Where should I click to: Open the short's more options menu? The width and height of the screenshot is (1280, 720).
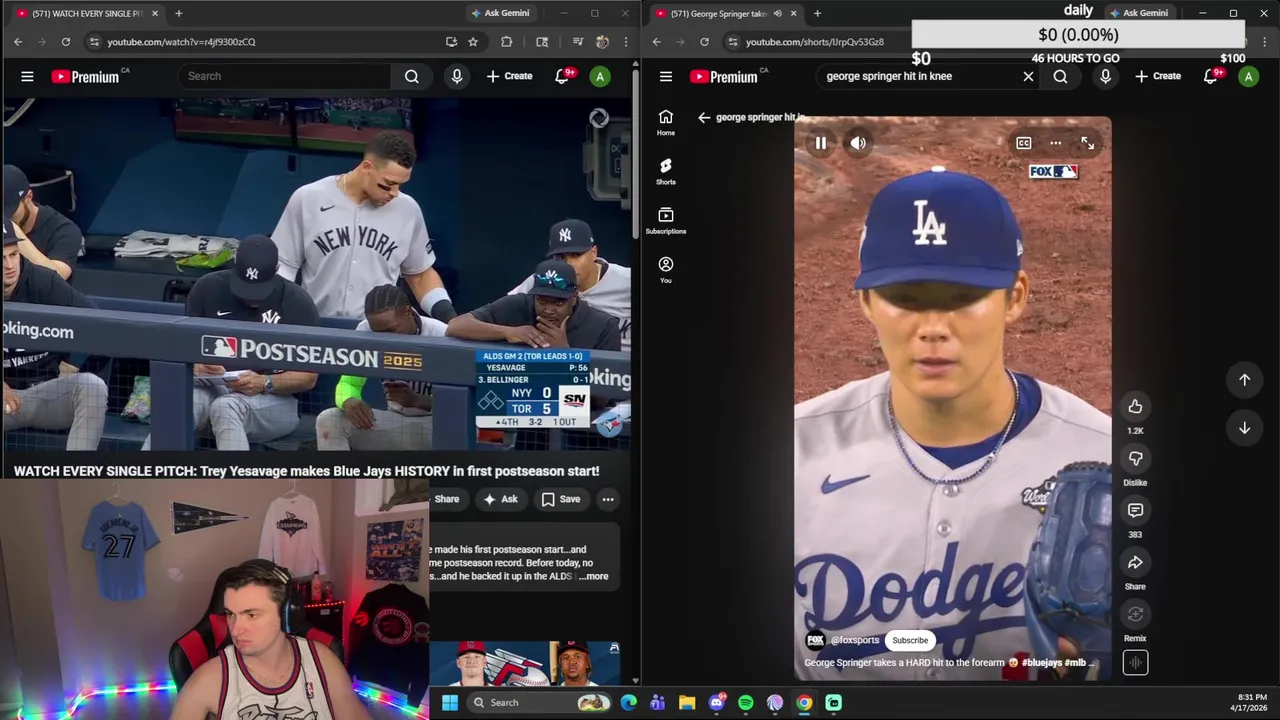1055,143
